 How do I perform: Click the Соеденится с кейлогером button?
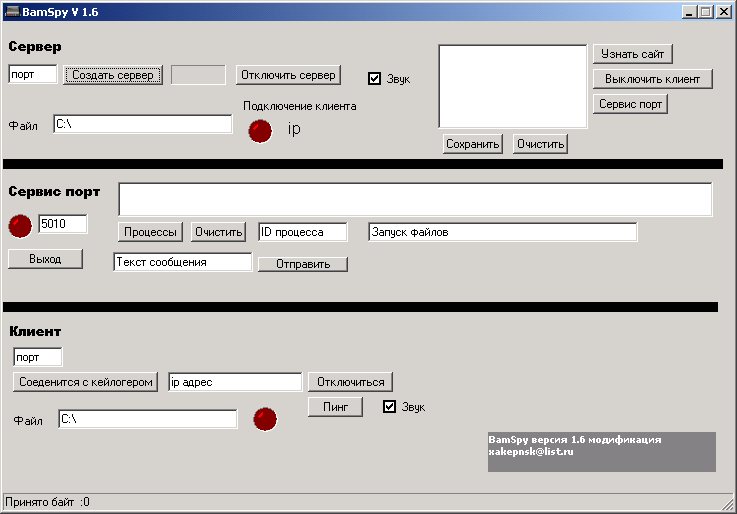(x=85, y=382)
